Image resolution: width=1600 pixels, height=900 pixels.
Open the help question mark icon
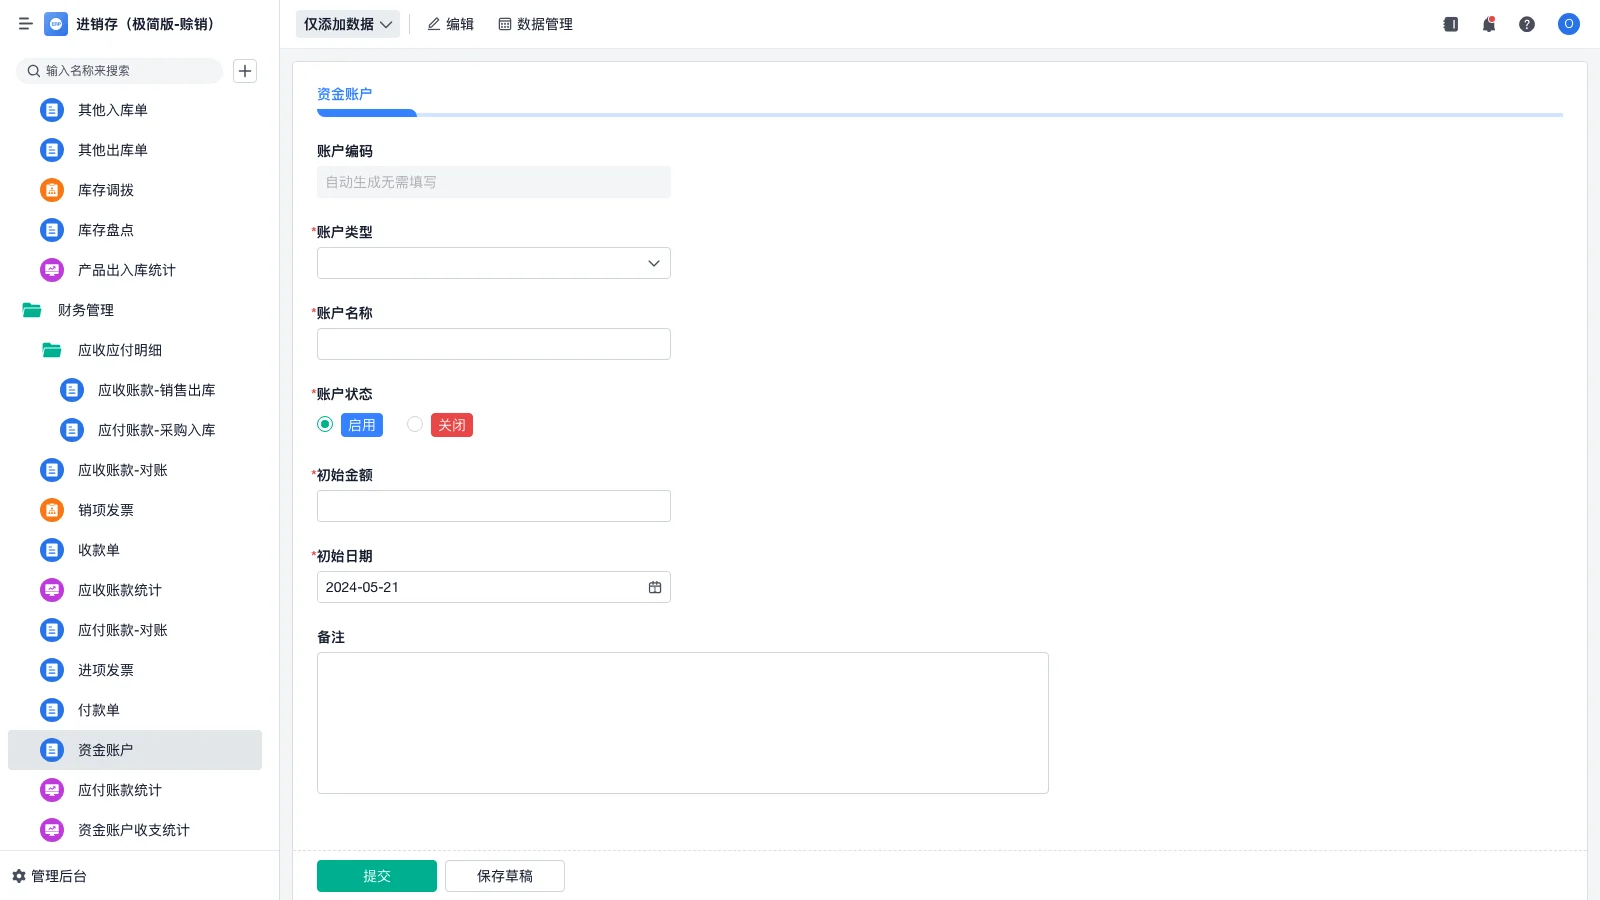point(1527,24)
